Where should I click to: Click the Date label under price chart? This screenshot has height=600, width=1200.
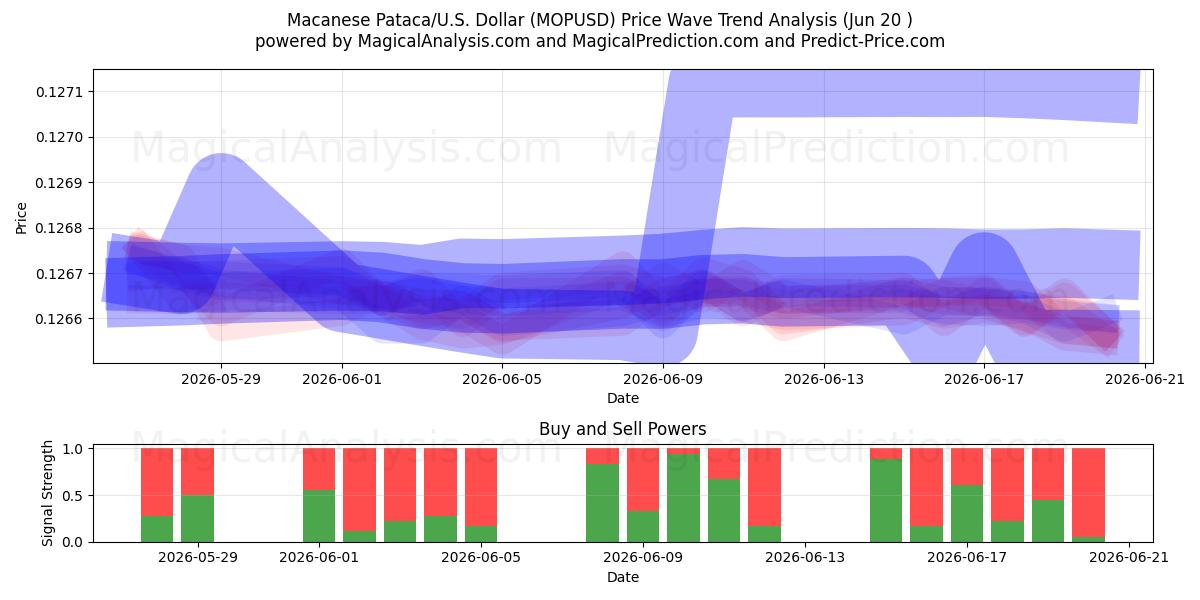(x=622, y=398)
